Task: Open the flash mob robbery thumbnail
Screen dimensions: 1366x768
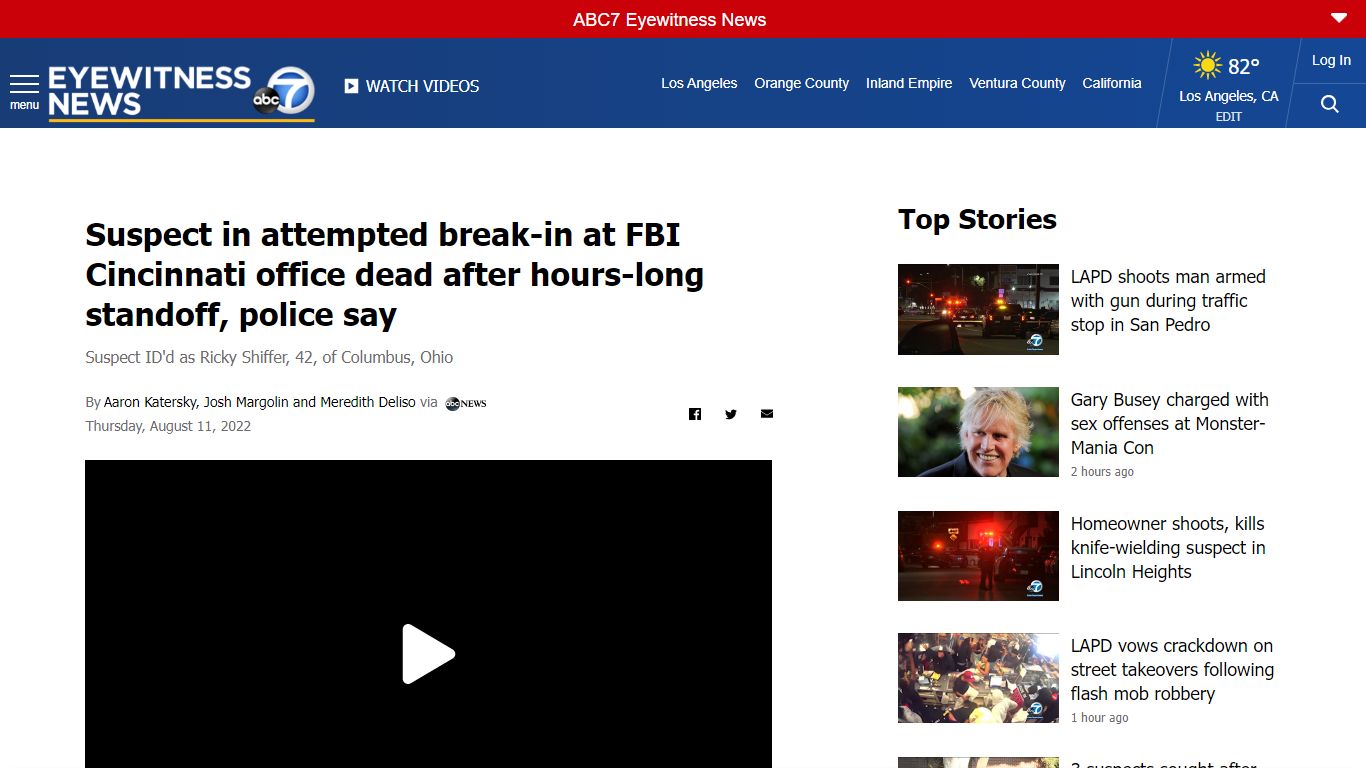Action: coord(978,678)
